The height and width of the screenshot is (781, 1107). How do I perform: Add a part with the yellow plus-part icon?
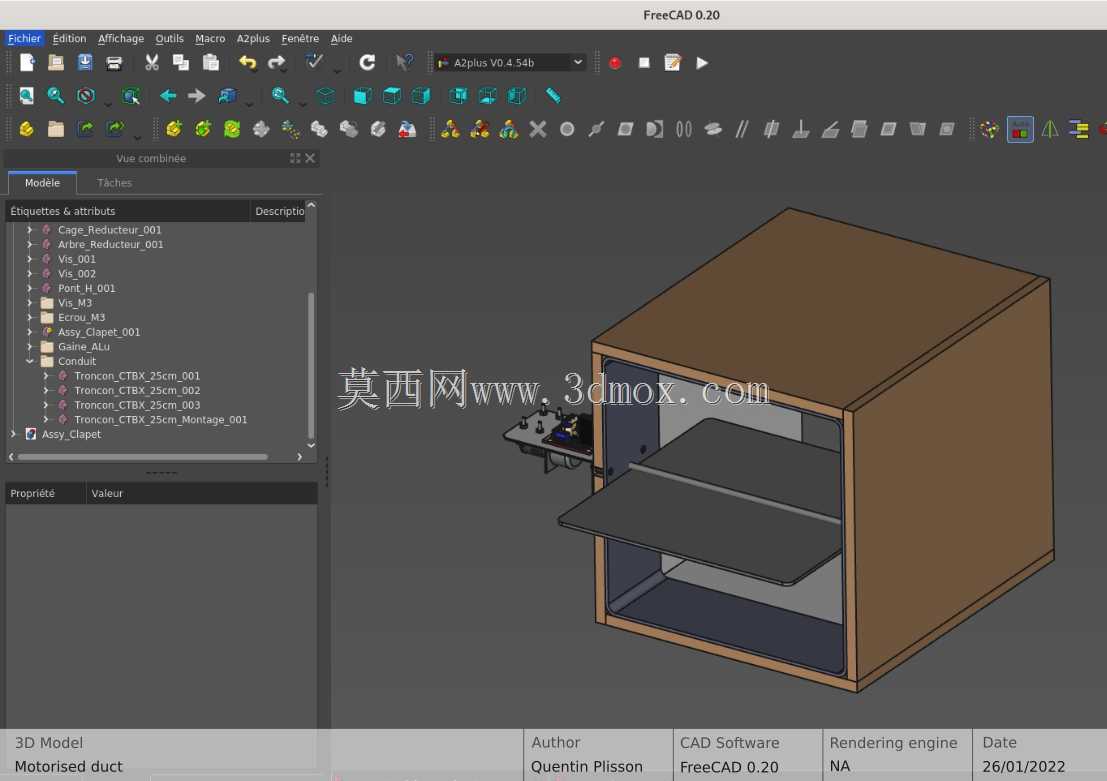174,129
